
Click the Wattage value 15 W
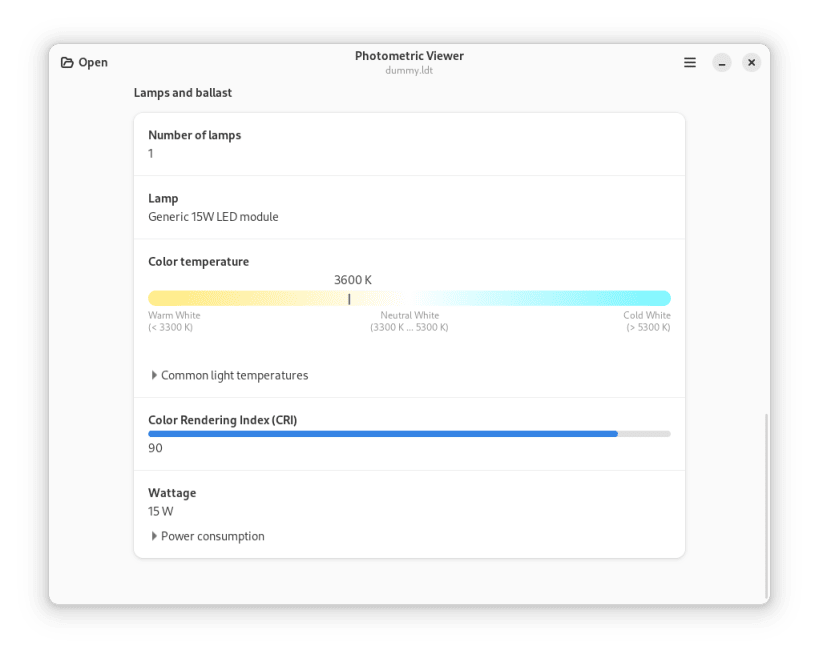pos(158,511)
